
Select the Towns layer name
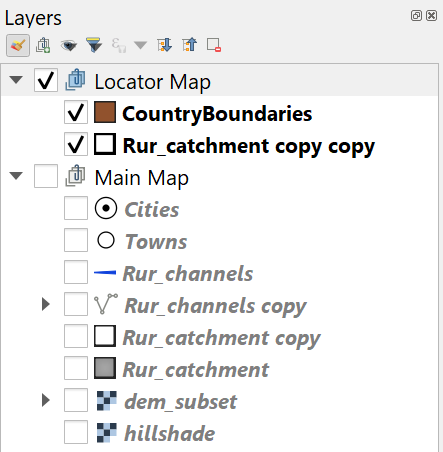pos(156,241)
